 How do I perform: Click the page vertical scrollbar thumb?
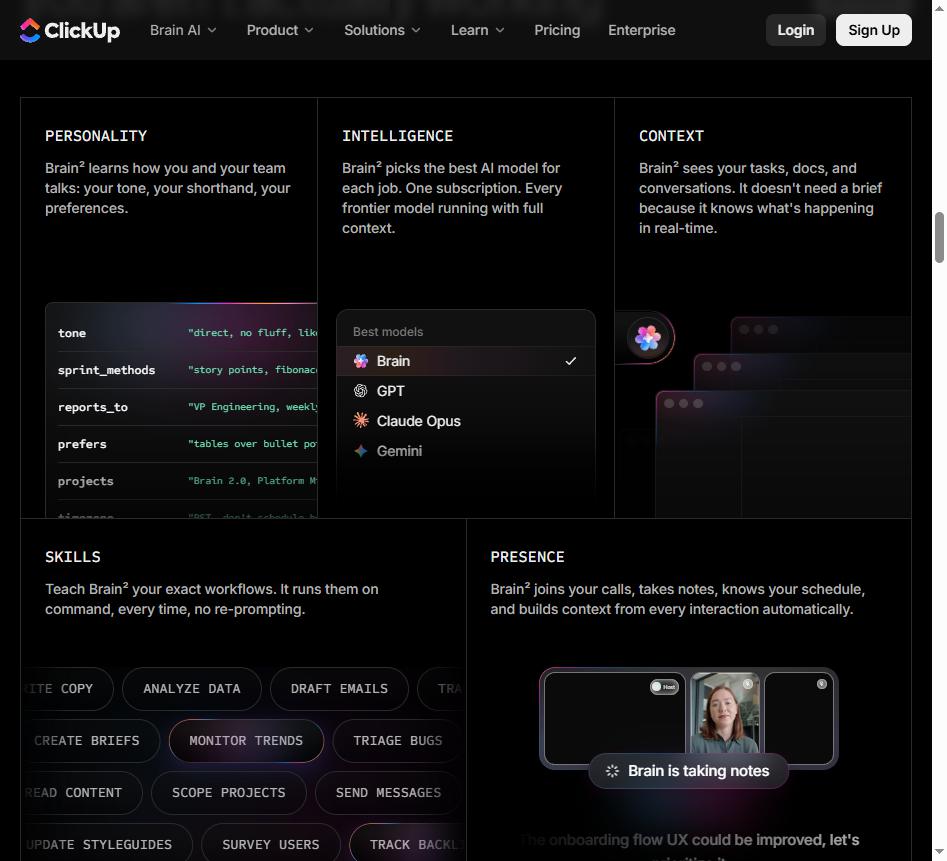tap(939, 237)
